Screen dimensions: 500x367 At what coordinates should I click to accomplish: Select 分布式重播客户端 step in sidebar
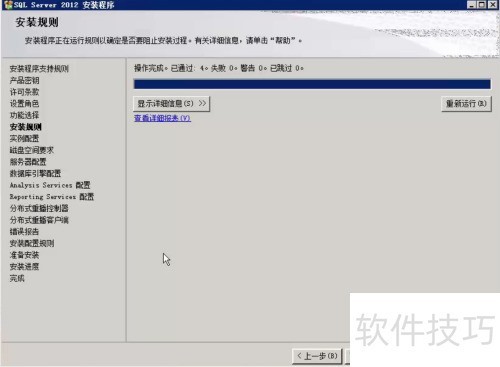[x=39, y=220]
